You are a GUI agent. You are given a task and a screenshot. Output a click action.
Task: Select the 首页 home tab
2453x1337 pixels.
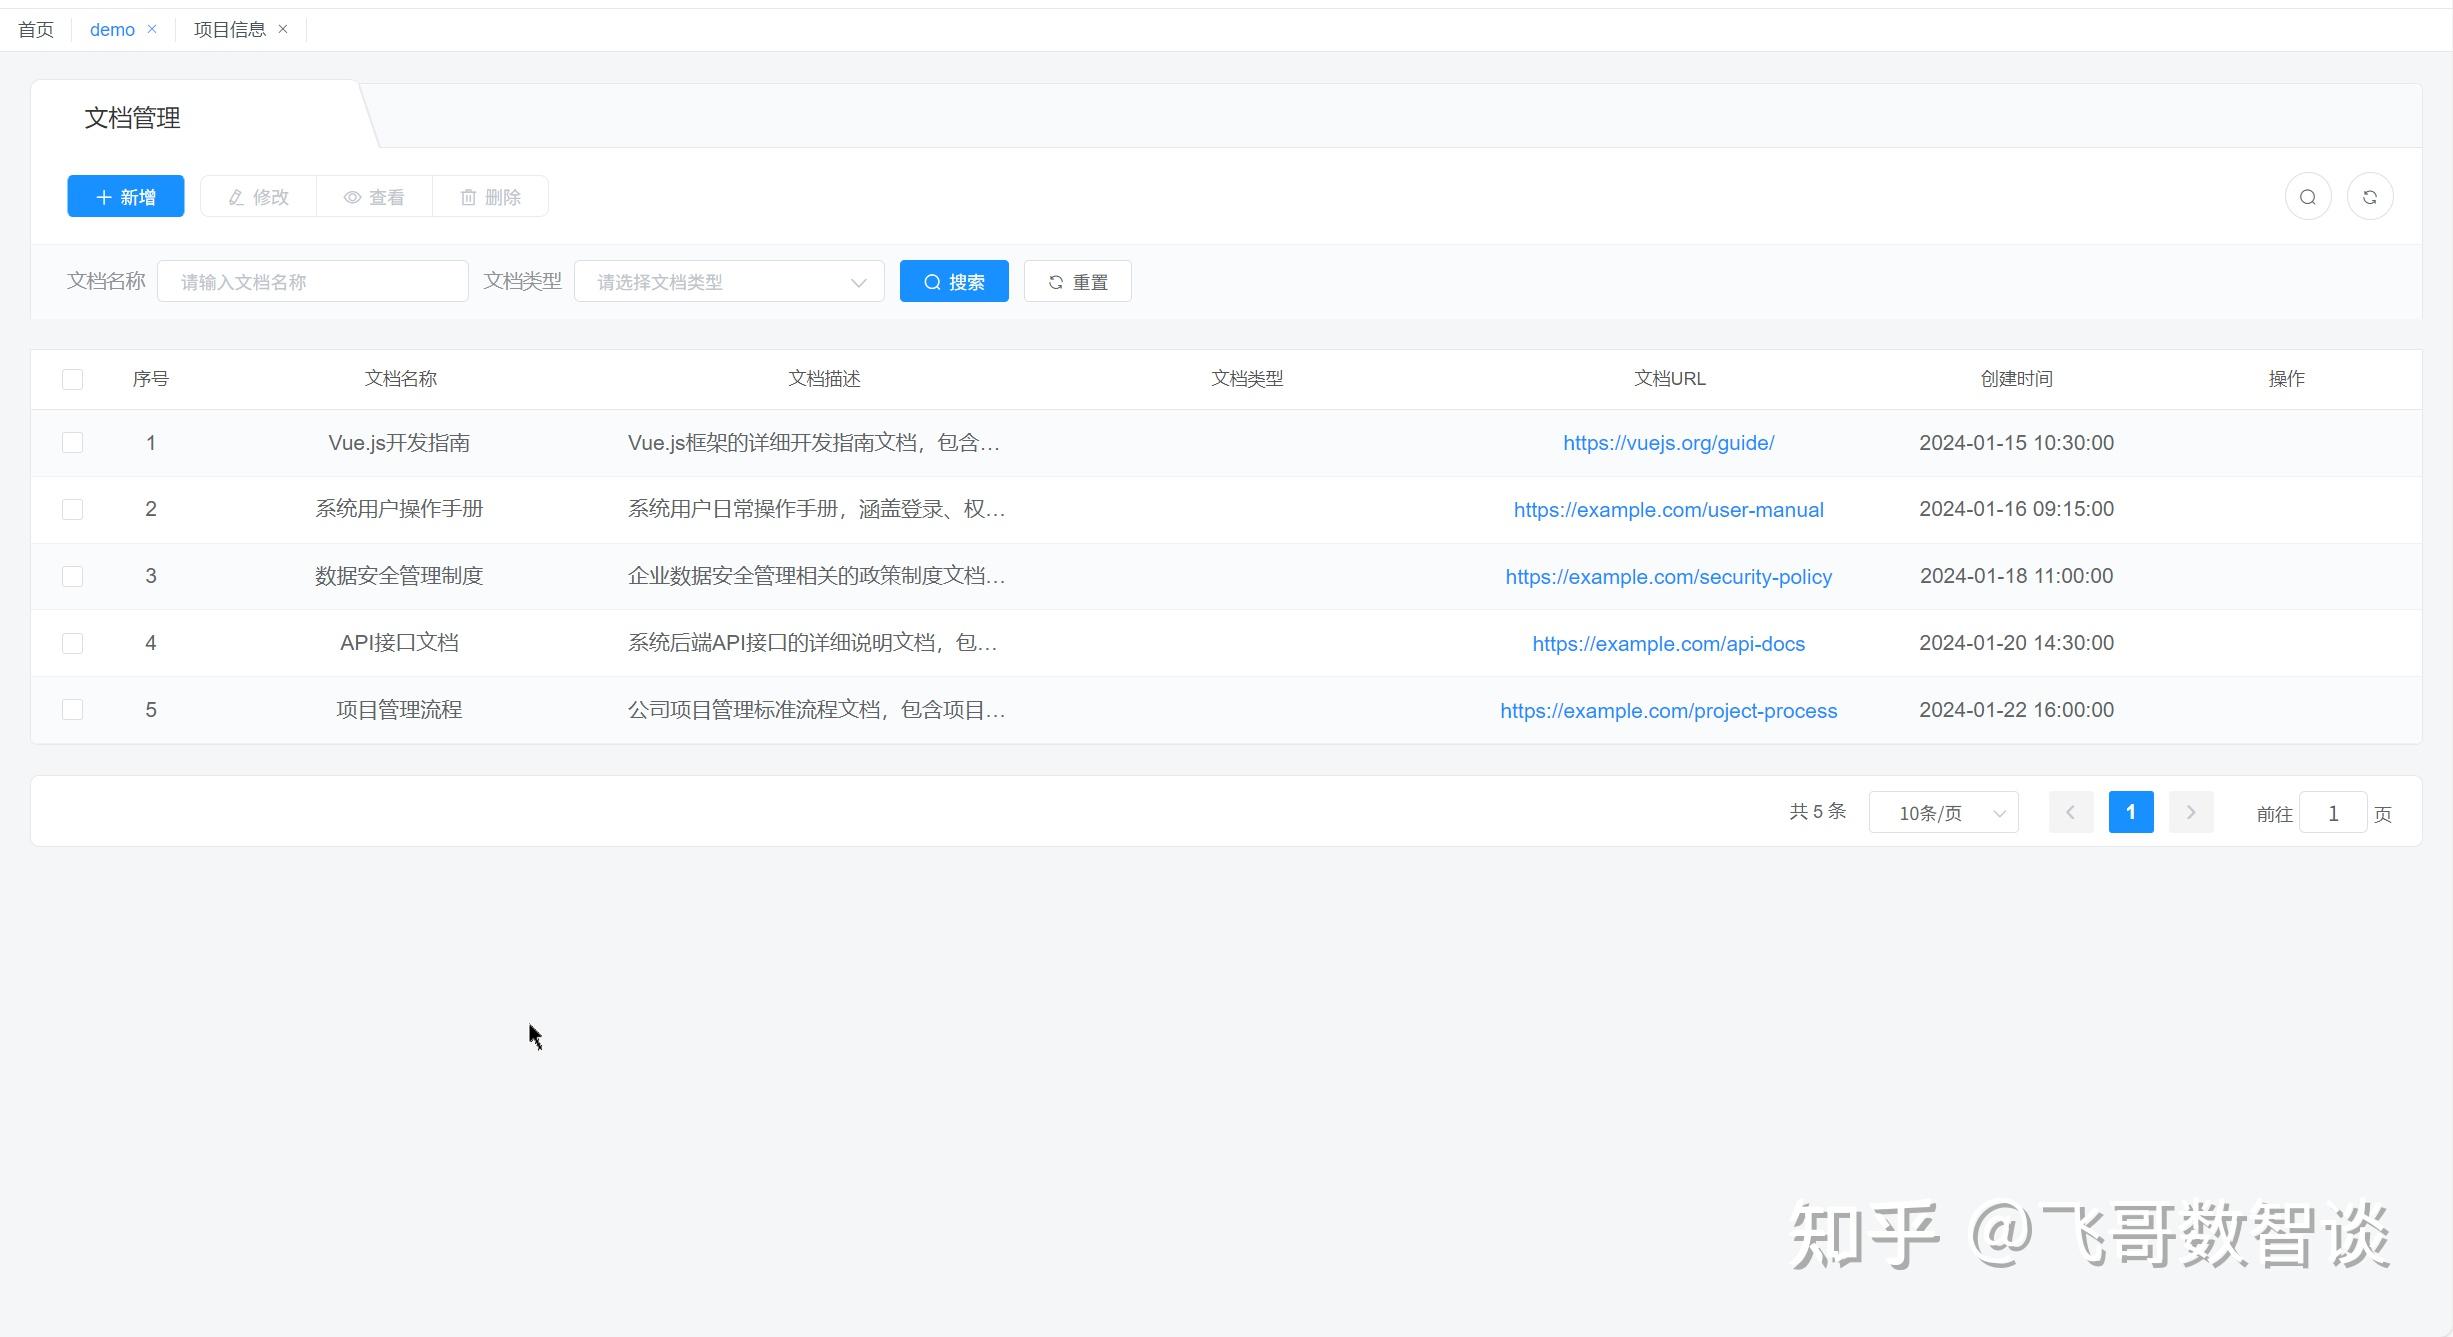point(35,29)
